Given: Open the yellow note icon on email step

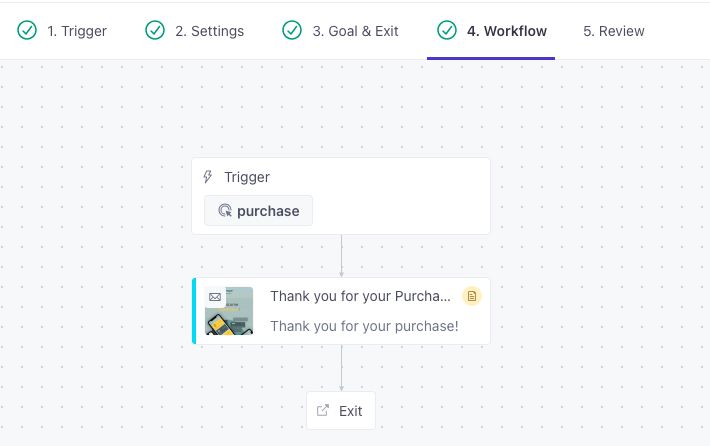Looking at the screenshot, I should pos(472,296).
